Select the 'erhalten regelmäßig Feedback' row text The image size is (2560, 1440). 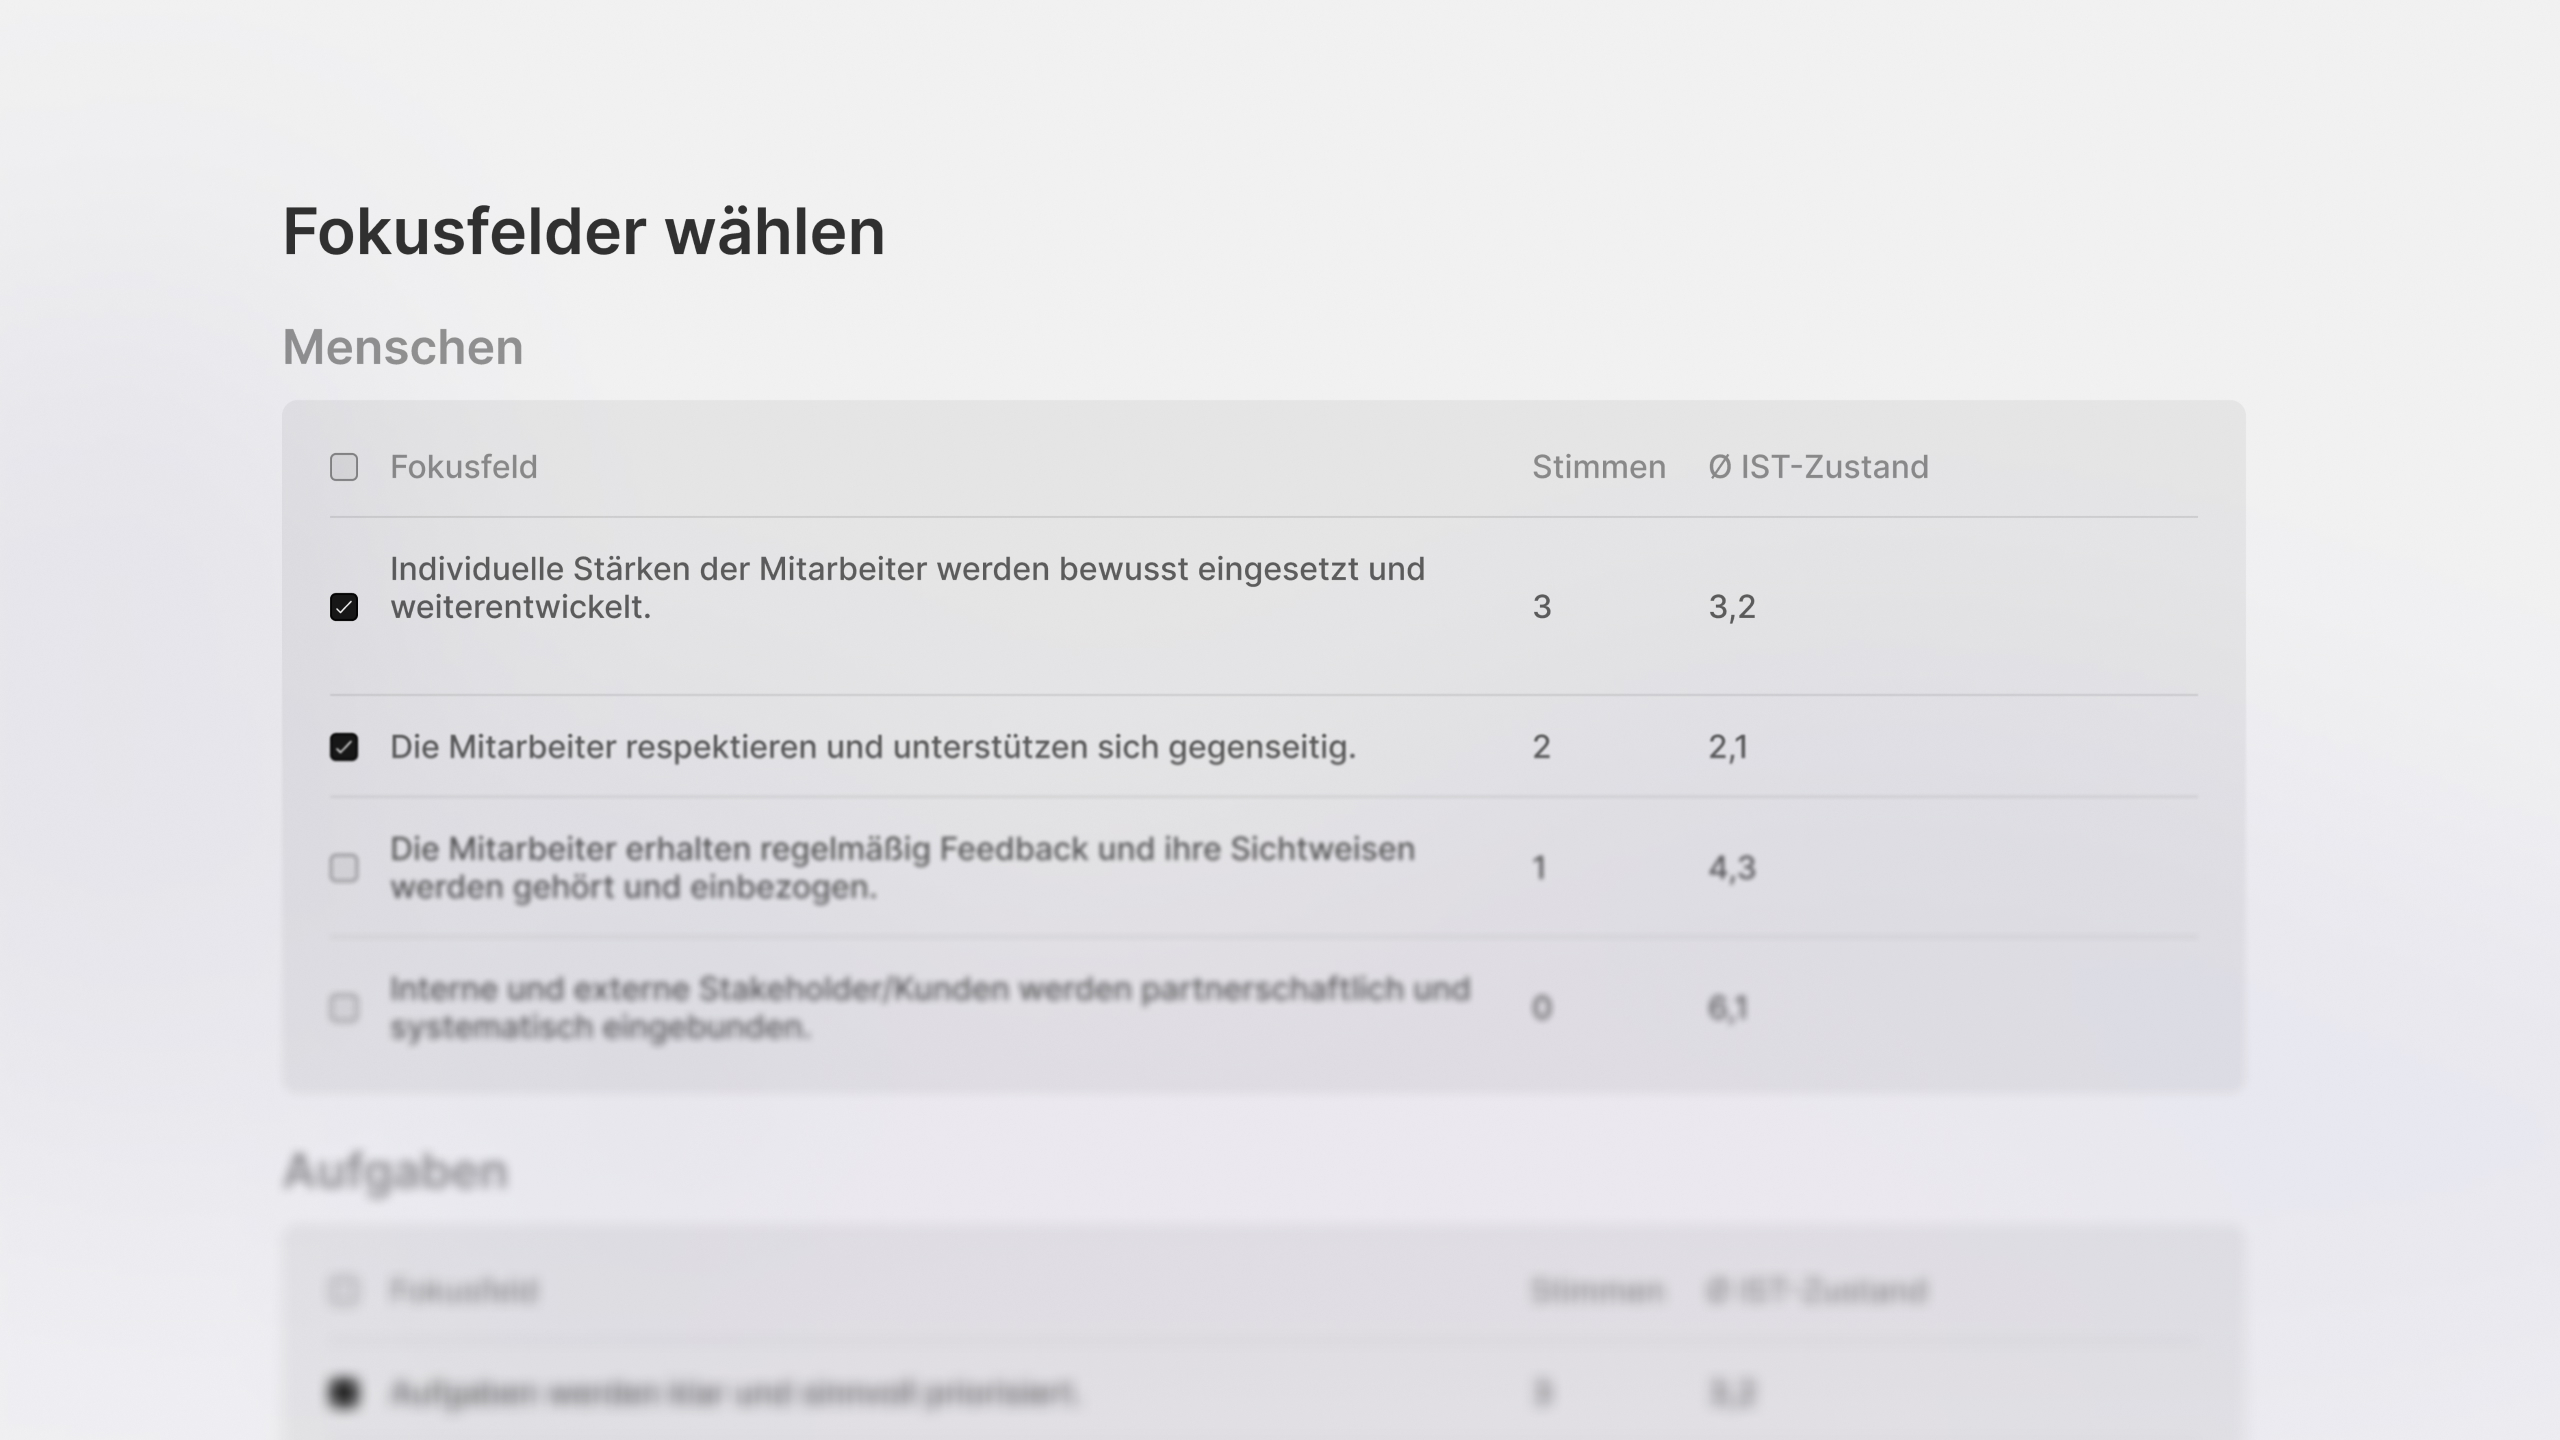point(902,868)
